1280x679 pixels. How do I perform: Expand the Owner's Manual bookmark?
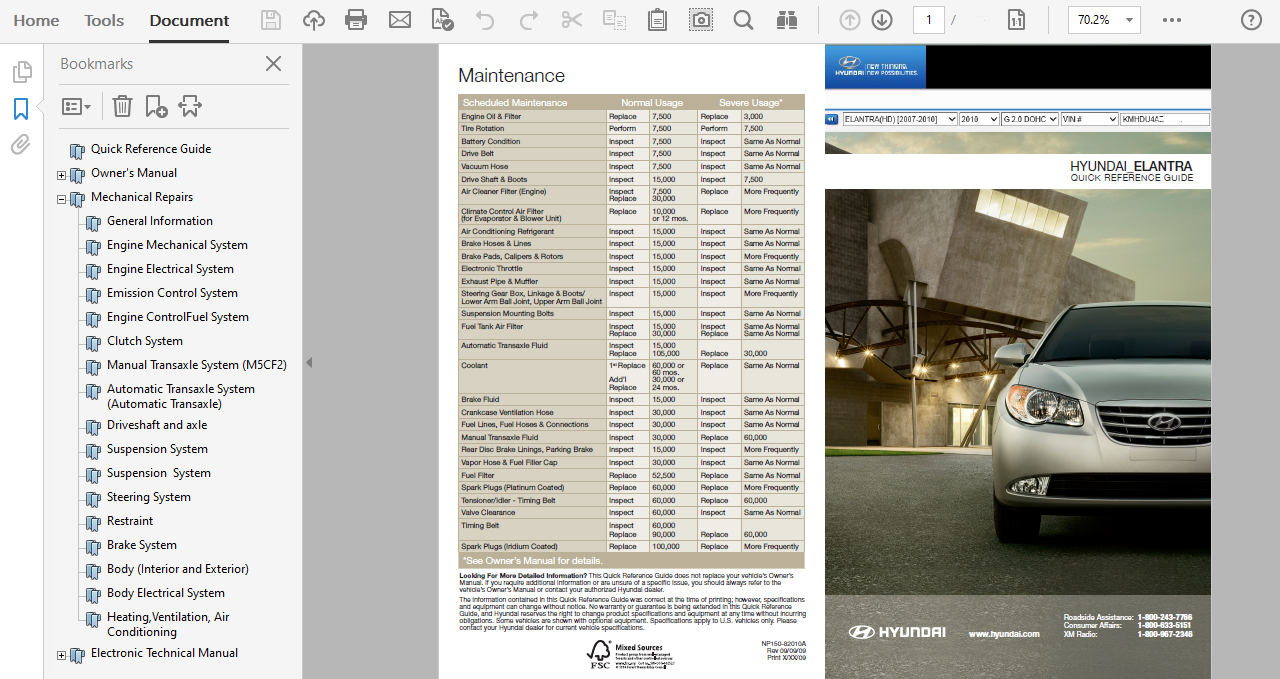(62, 175)
